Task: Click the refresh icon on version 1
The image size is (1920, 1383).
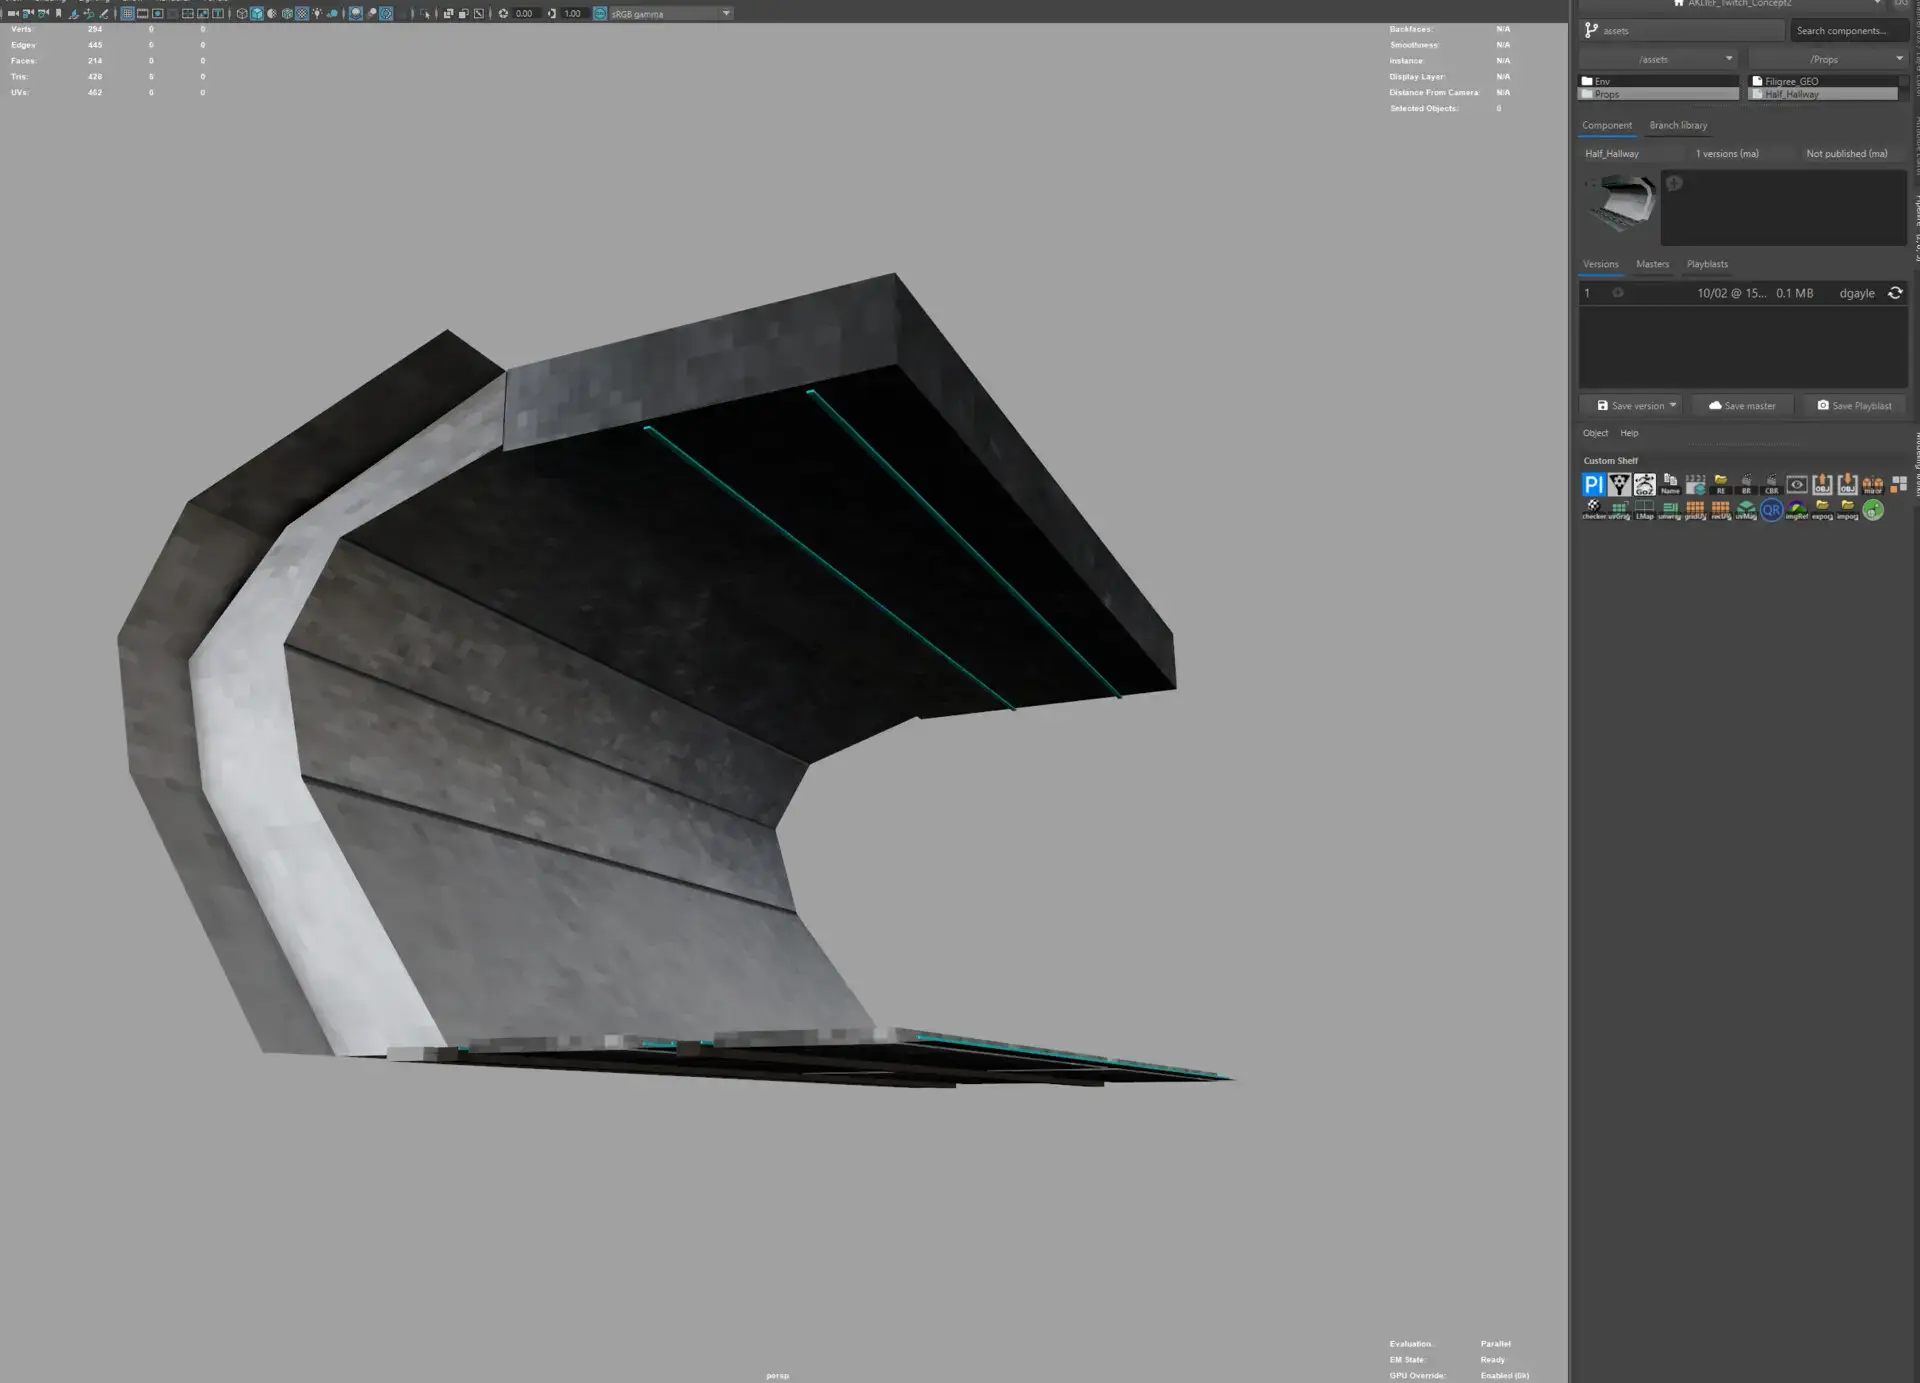Action: click(1894, 293)
